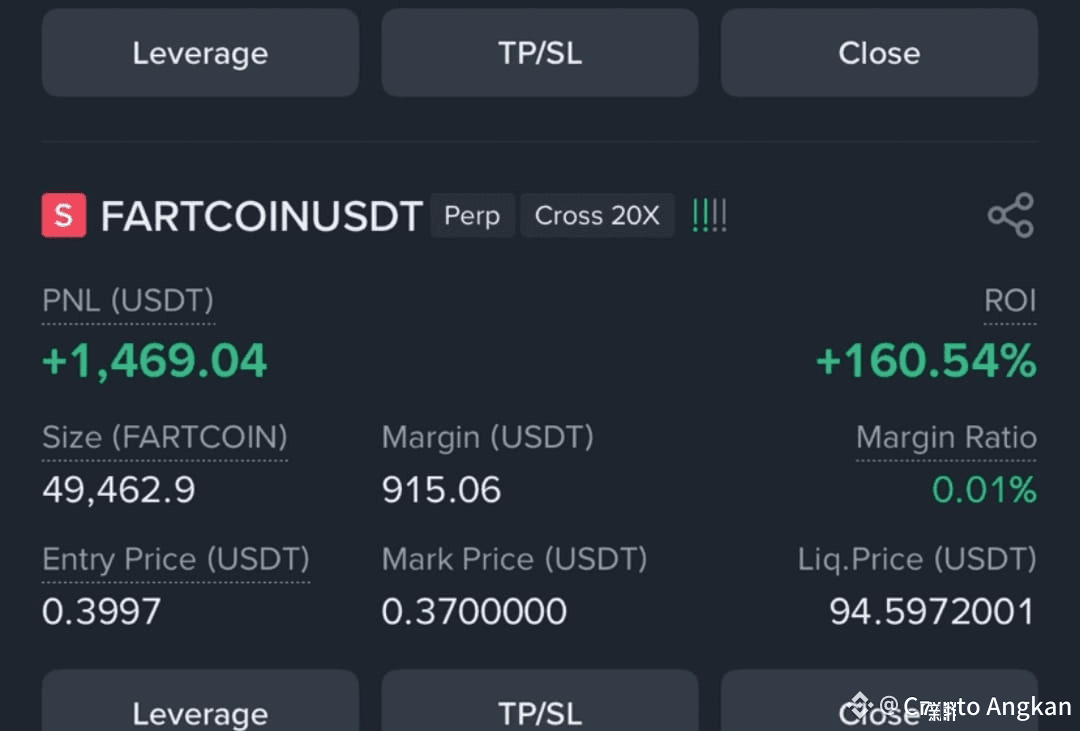This screenshot has width=1080, height=731.
Task: Click the Entry Price (USDT) label
Action: [176, 560]
